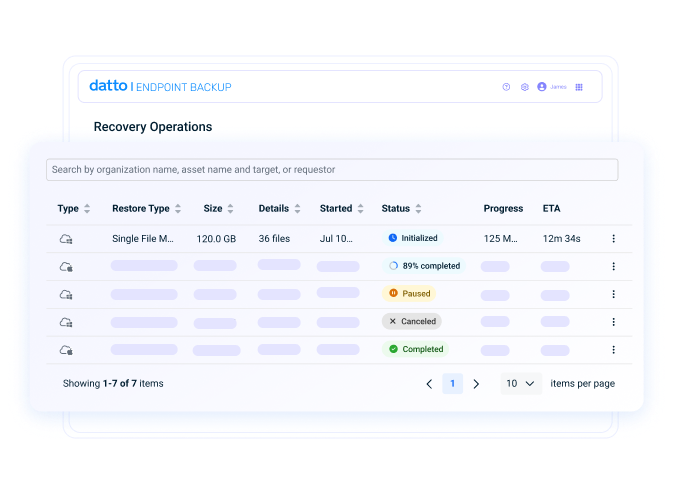
Task: Open the James user profile menu
Action: (552, 87)
